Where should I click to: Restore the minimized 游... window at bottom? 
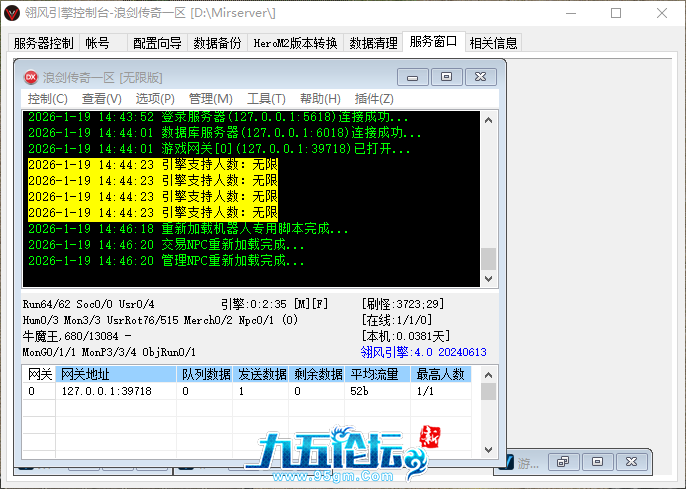[x=563, y=461]
